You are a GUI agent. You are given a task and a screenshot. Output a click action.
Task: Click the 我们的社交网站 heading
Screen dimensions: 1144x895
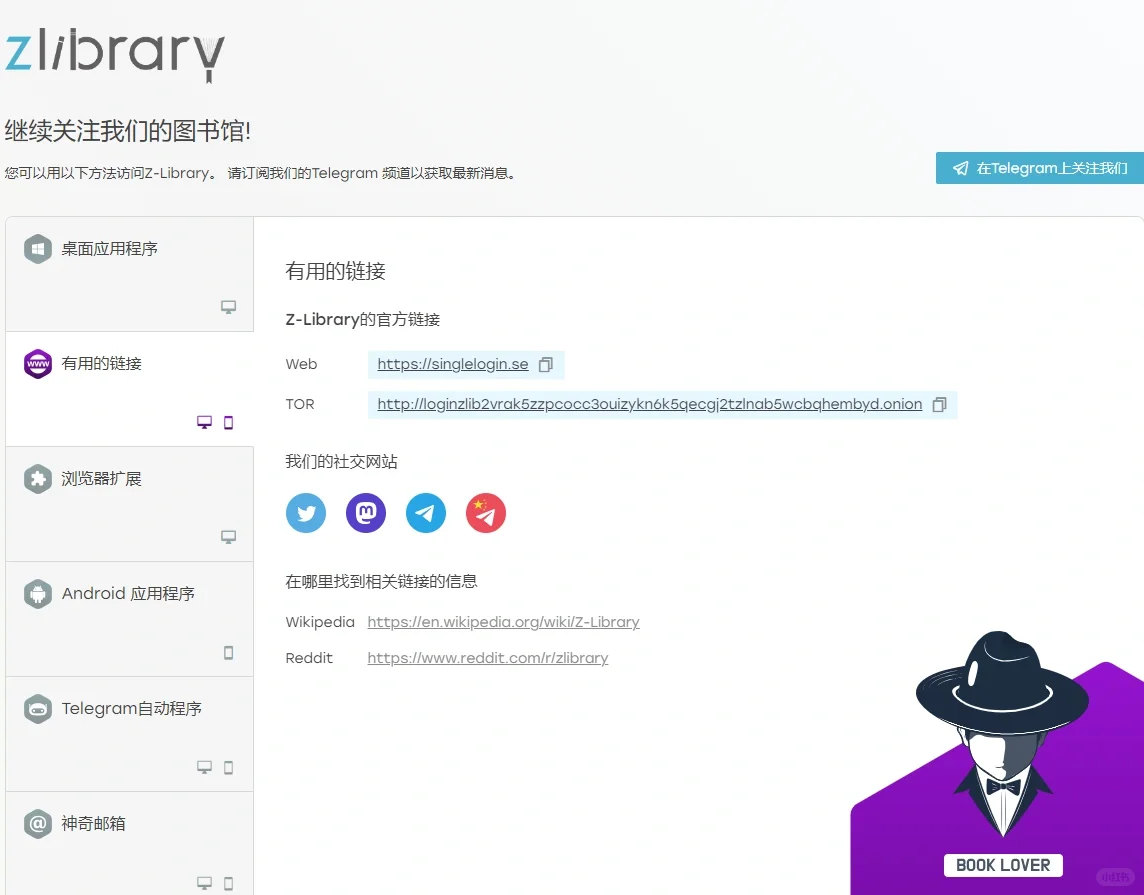(x=341, y=462)
